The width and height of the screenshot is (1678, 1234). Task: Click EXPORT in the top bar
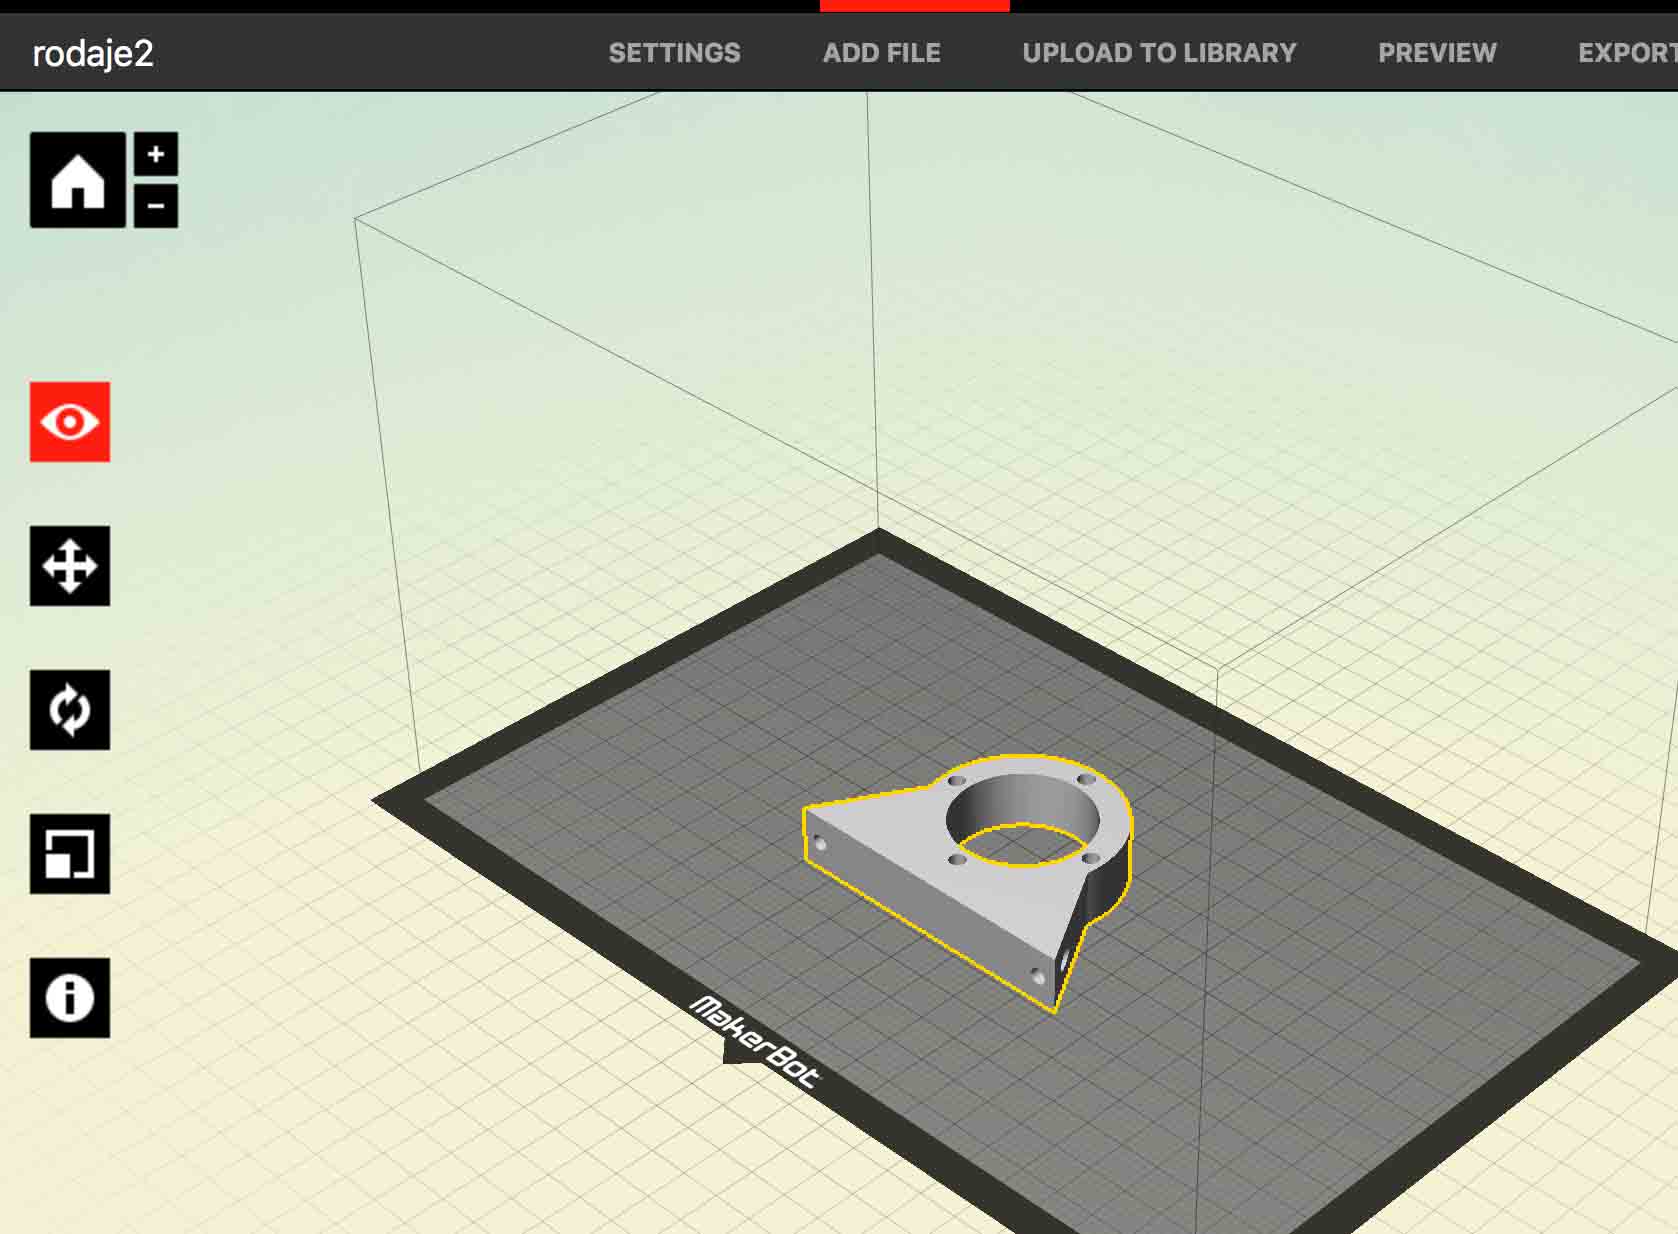tap(1628, 53)
